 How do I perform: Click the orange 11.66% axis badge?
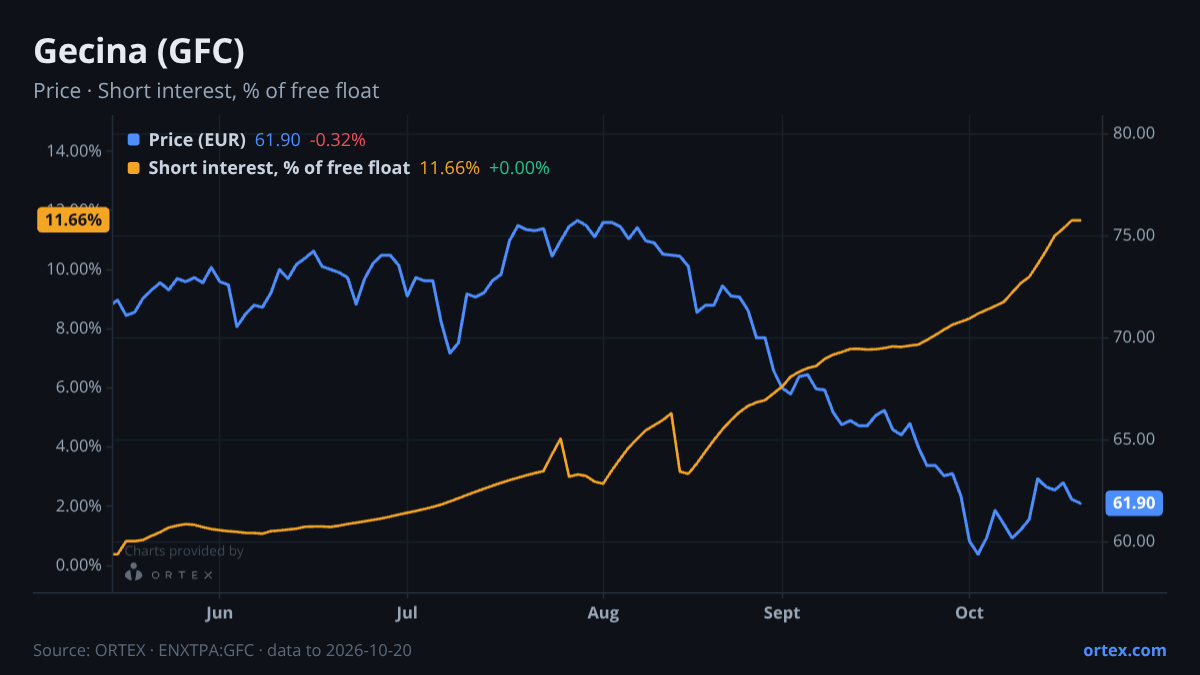pos(74,220)
